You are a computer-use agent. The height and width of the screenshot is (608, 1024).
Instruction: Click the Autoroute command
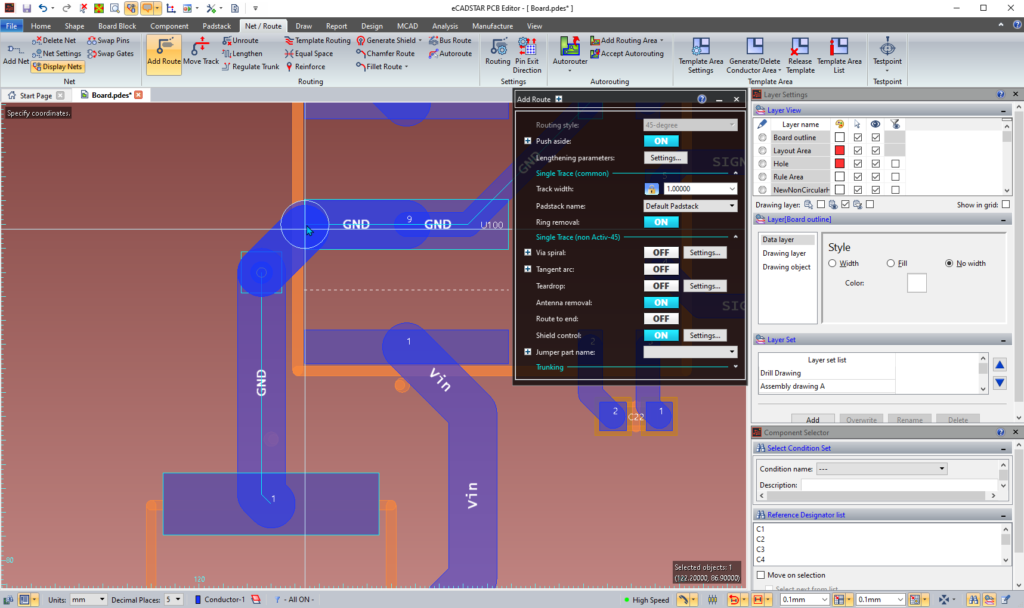point(450,54)
